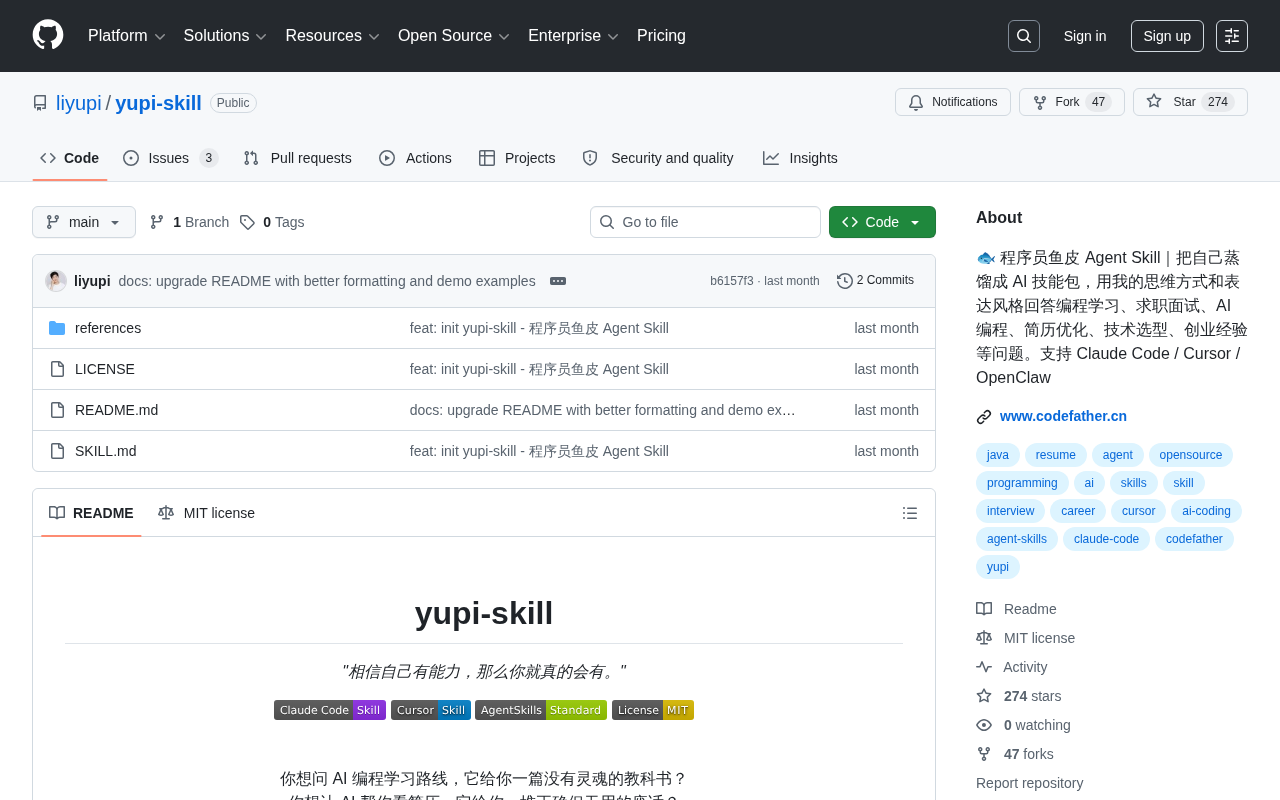
Task: Click the link icon next to codefather.cn
Action: (x=984, y=417)
